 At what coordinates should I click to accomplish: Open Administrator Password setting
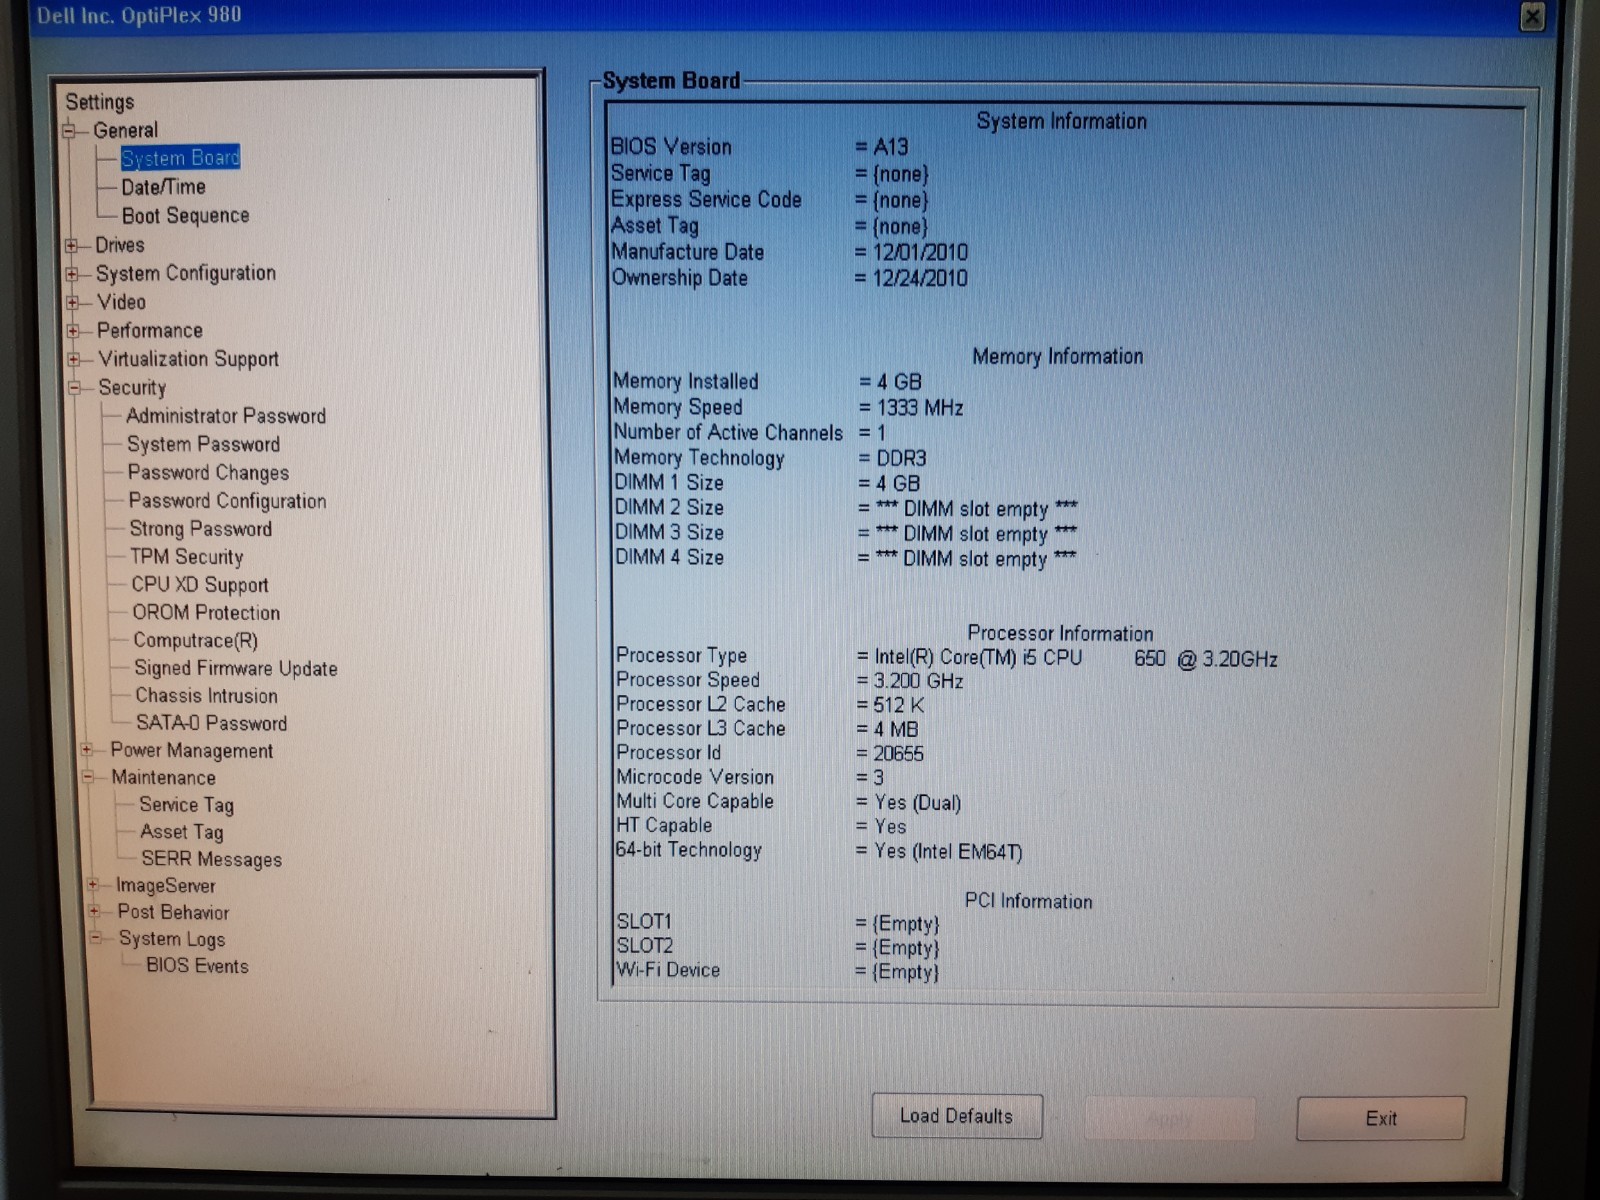(x=226, y=416)
